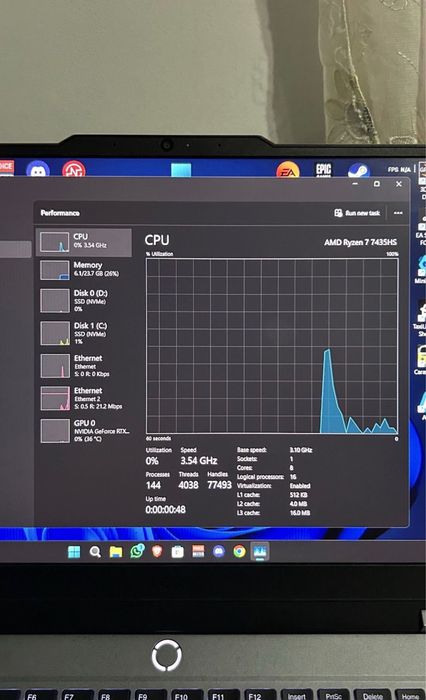The width and height of the screenshot is (426, 700).
Task: Open EA app desktop shortcut
Action: (288, 170)
